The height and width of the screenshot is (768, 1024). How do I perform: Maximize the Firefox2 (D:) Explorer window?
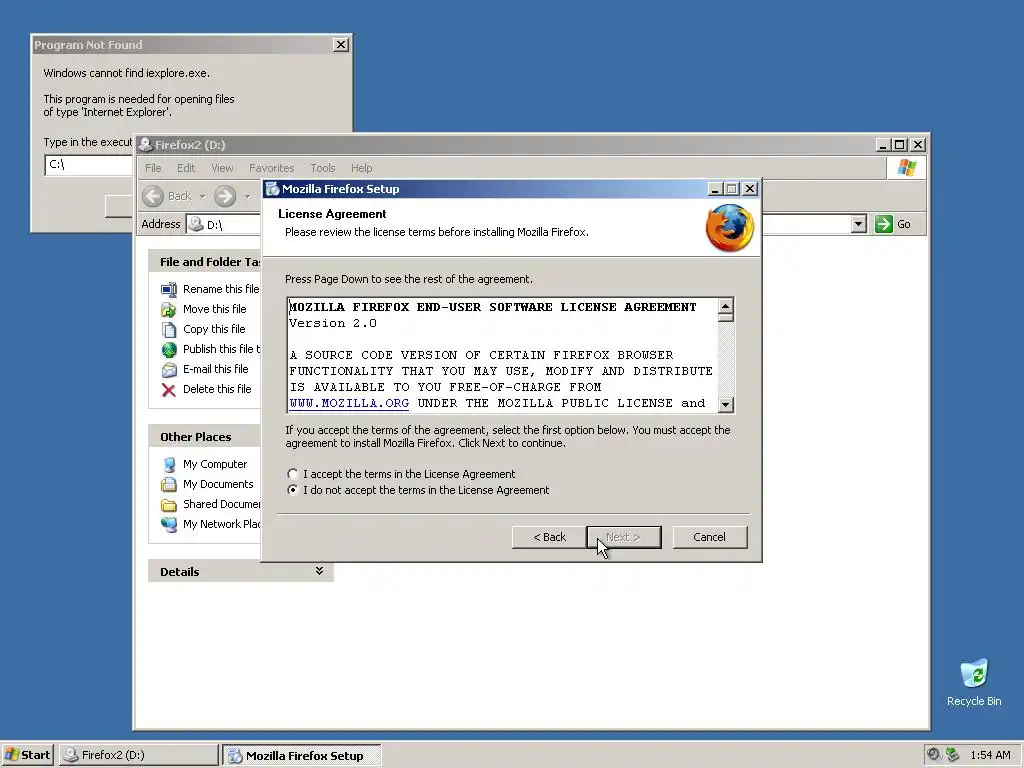click(900, 144)
